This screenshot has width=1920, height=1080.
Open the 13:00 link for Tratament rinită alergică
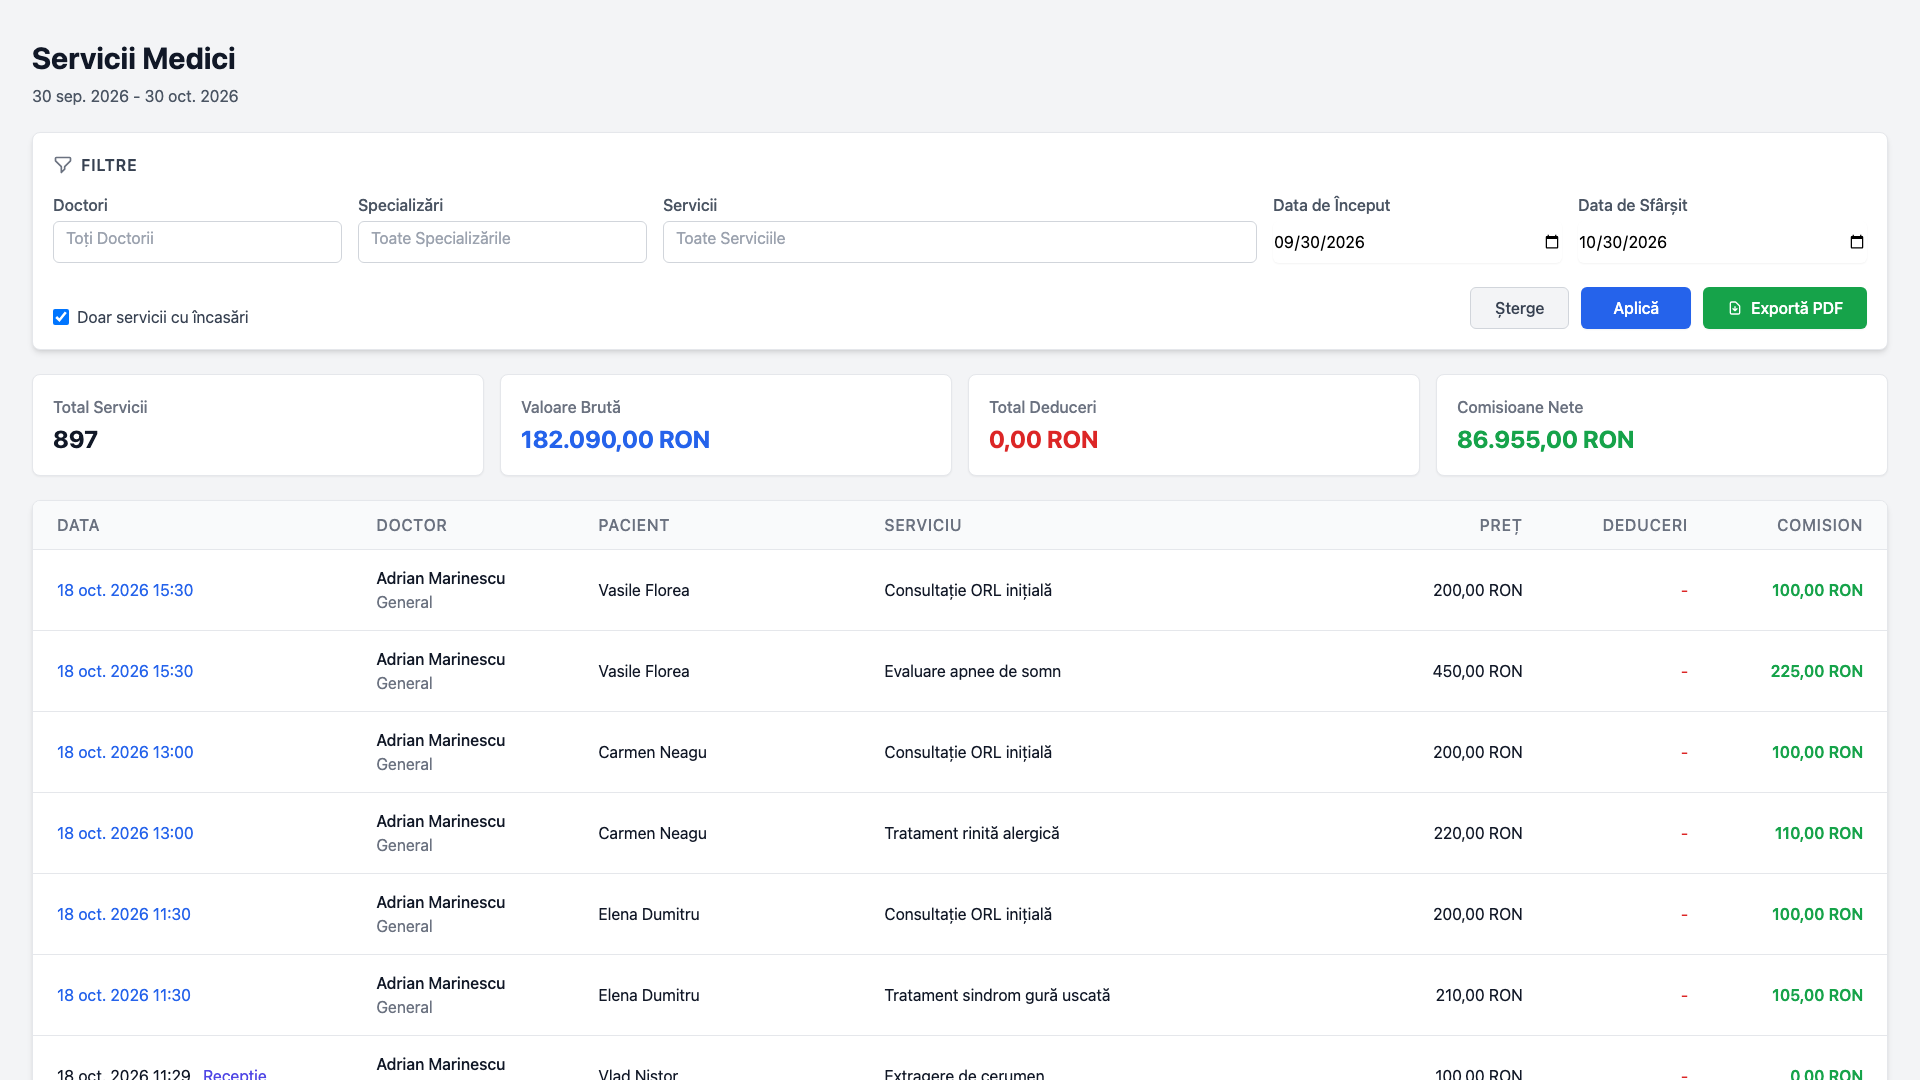tap(125, 833)
